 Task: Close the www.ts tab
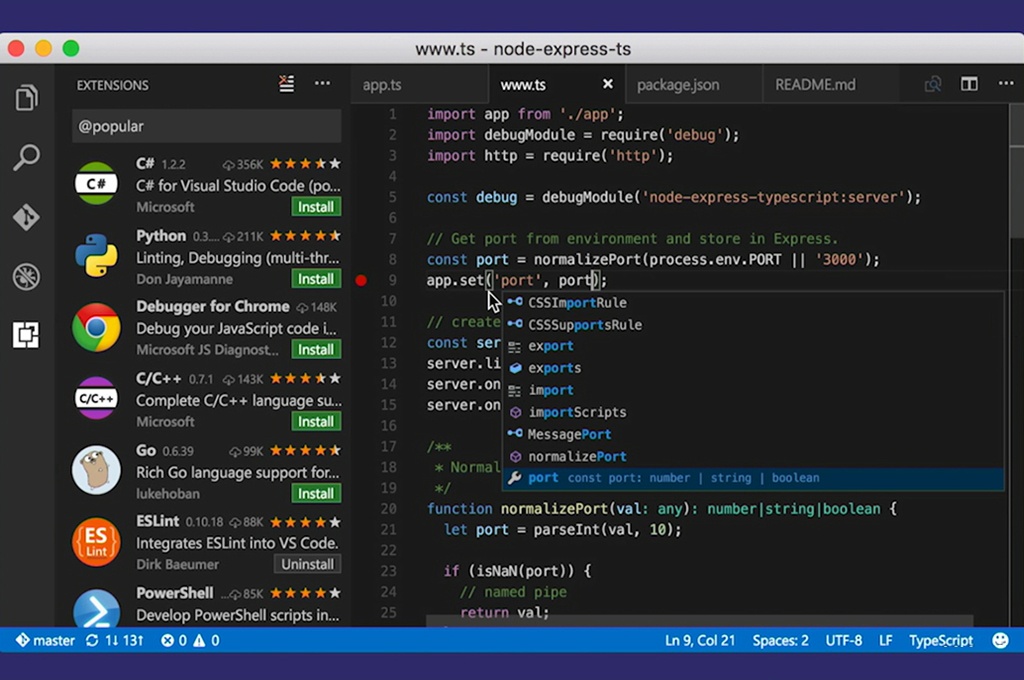(x=607, y=84)
